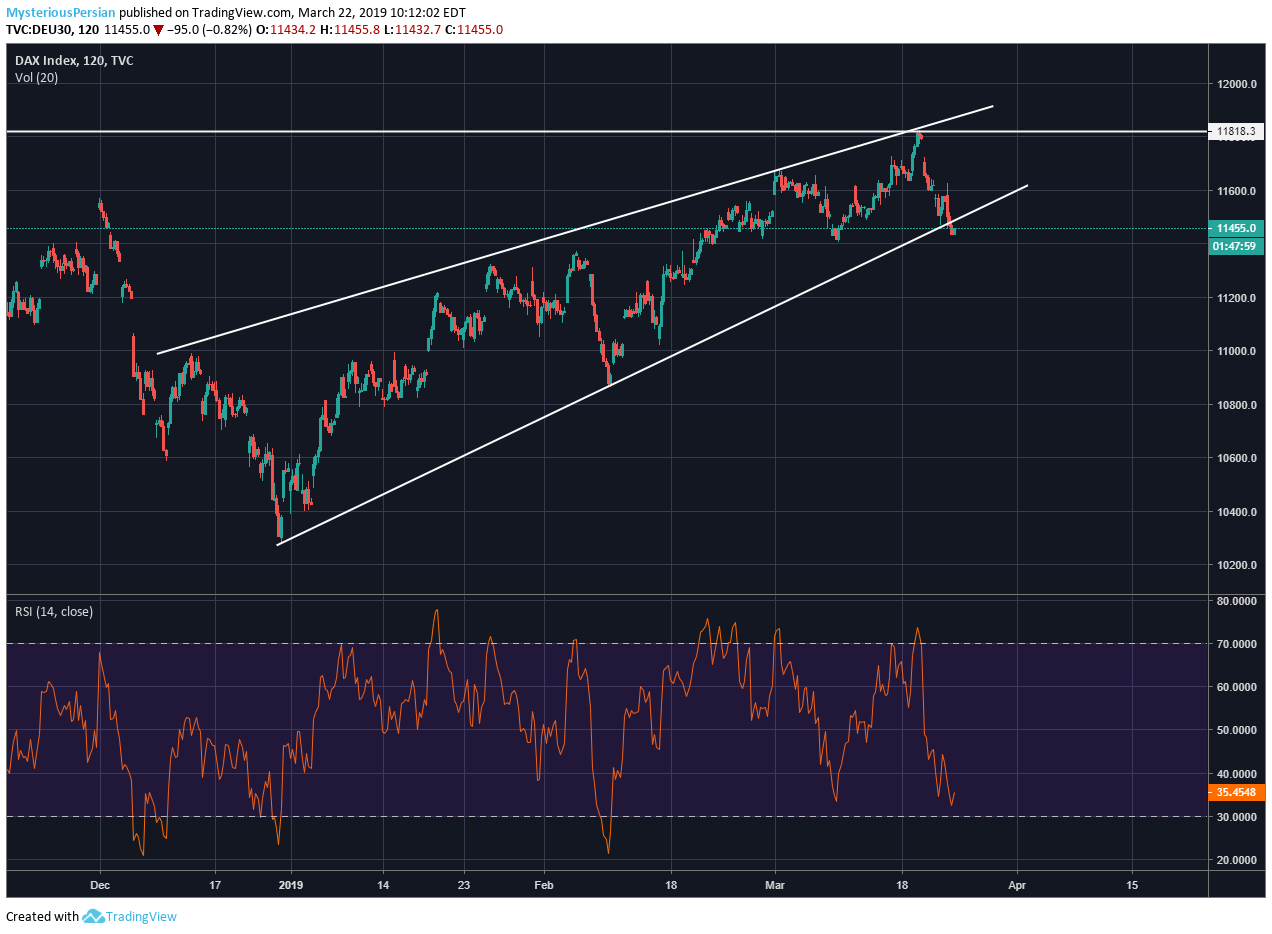Viewport: 1272px width, 934px height.
Task: Click the RSI (14, close) indicator label
Action: coord(53,611)
